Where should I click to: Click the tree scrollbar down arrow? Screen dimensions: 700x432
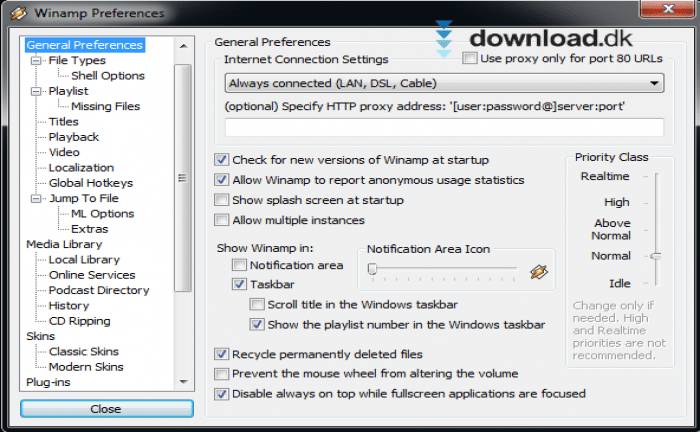(x=183, y=382)
